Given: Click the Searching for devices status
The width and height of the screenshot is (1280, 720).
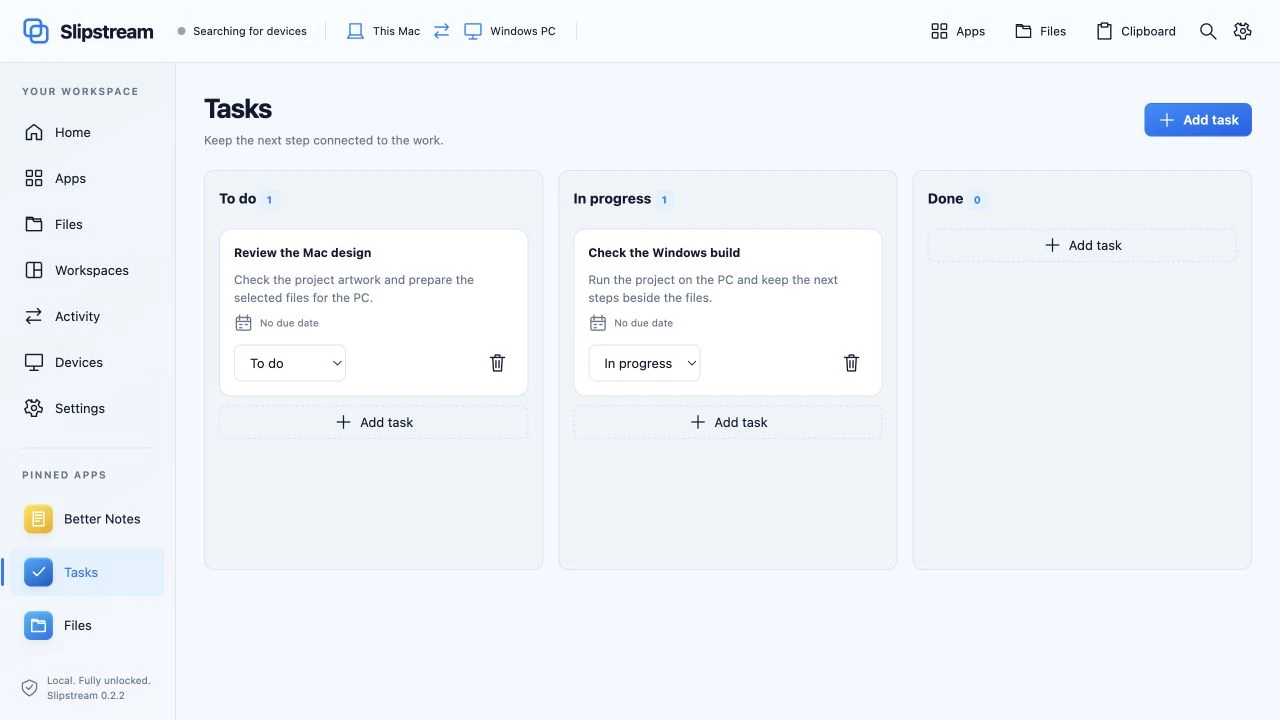Looking at the screenshot, I should [242, 31].
